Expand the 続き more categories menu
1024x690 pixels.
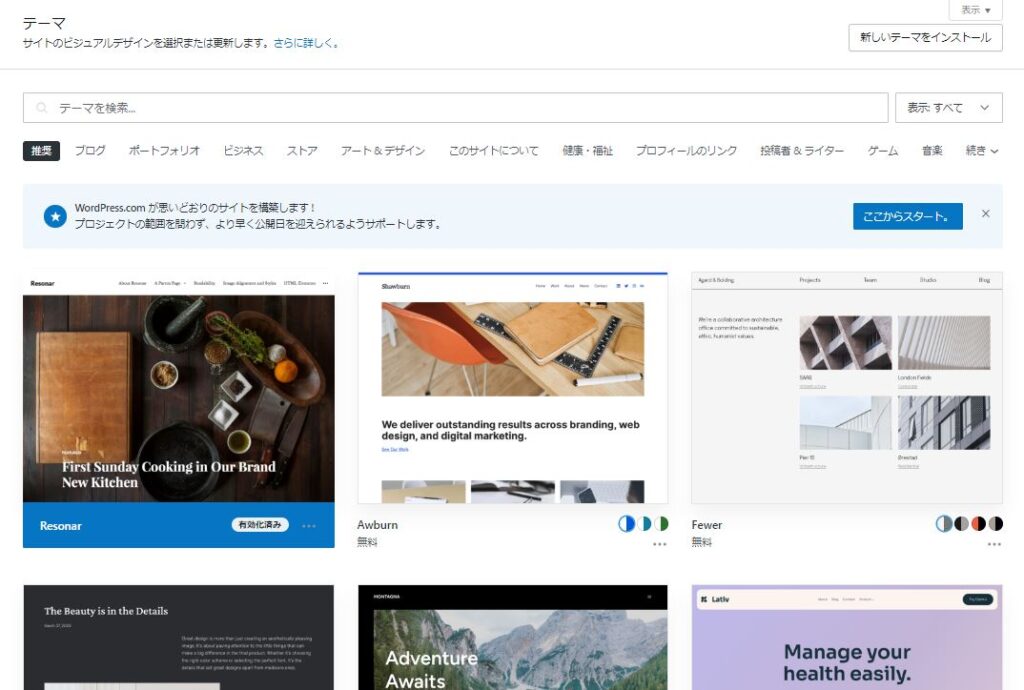point(981,151)
